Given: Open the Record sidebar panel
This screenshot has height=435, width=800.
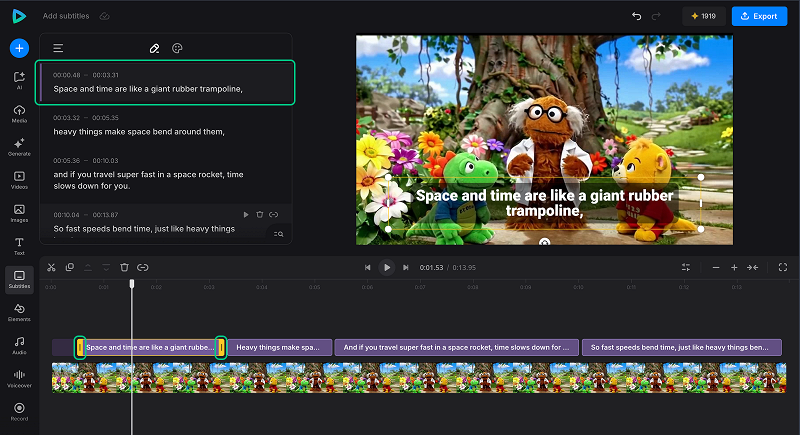Looking at the screenshot, I should [19, 412].
